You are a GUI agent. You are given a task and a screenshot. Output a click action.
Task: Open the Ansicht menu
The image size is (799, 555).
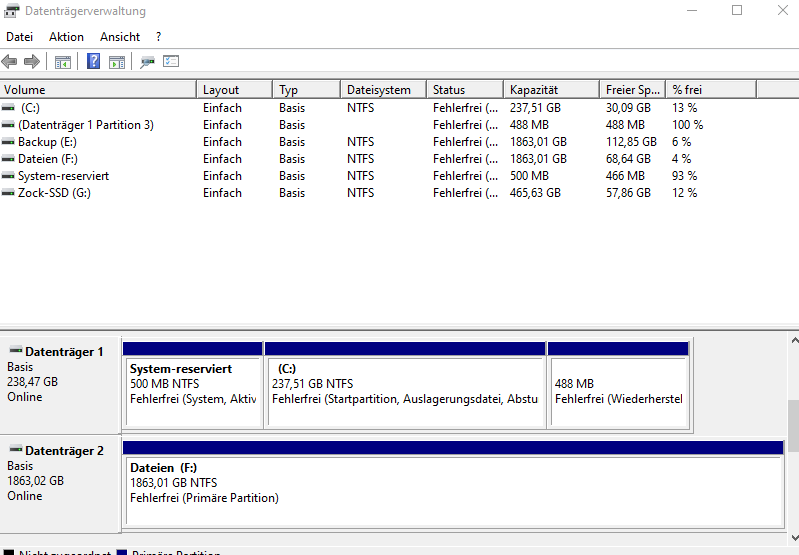tap(120, 37)
